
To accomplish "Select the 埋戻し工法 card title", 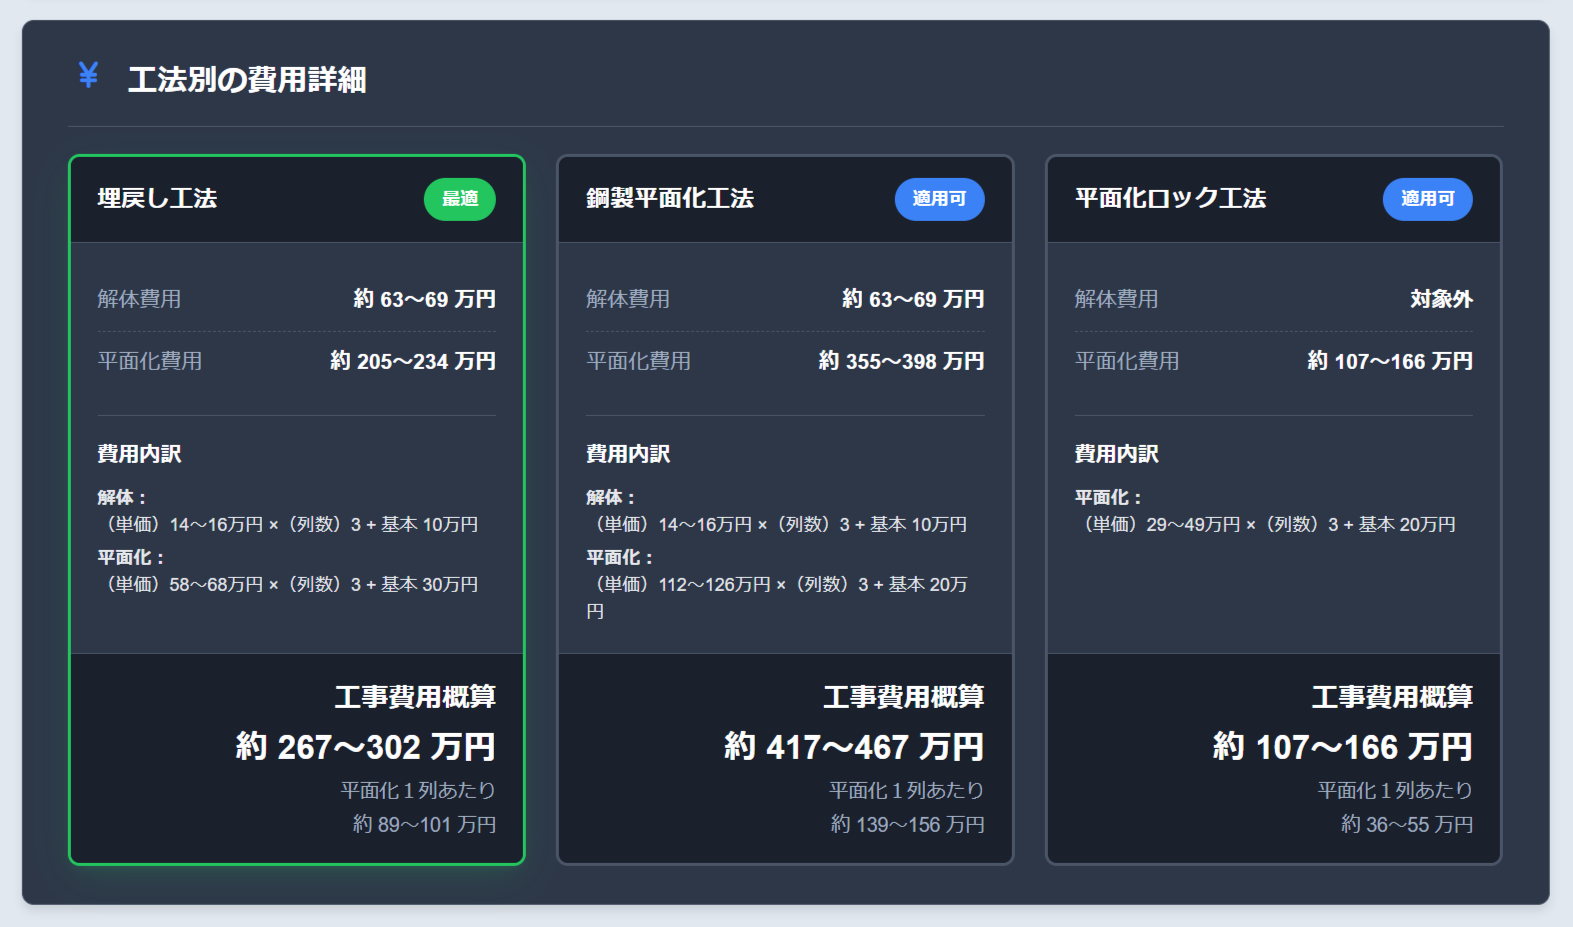I will (x=157, y=198).
